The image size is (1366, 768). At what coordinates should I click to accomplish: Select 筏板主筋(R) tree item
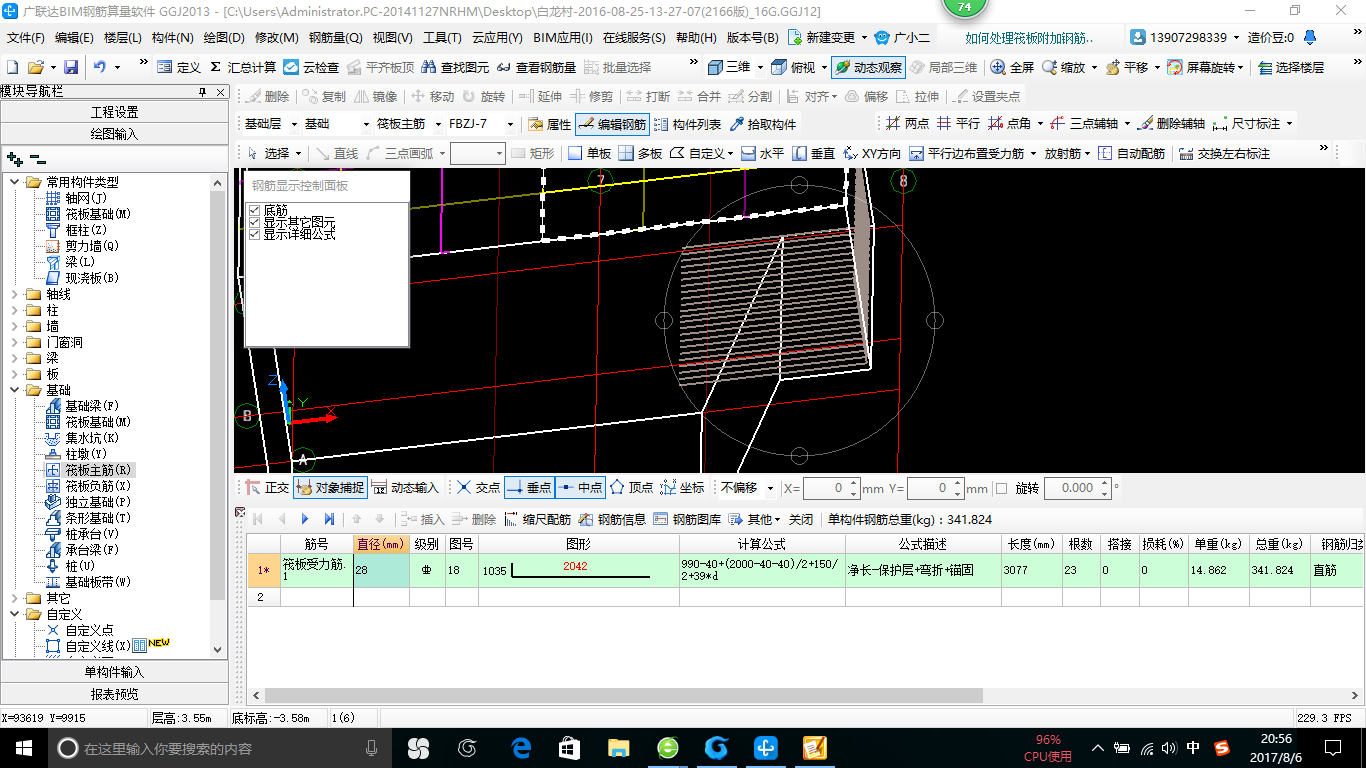tap(88, 470)
